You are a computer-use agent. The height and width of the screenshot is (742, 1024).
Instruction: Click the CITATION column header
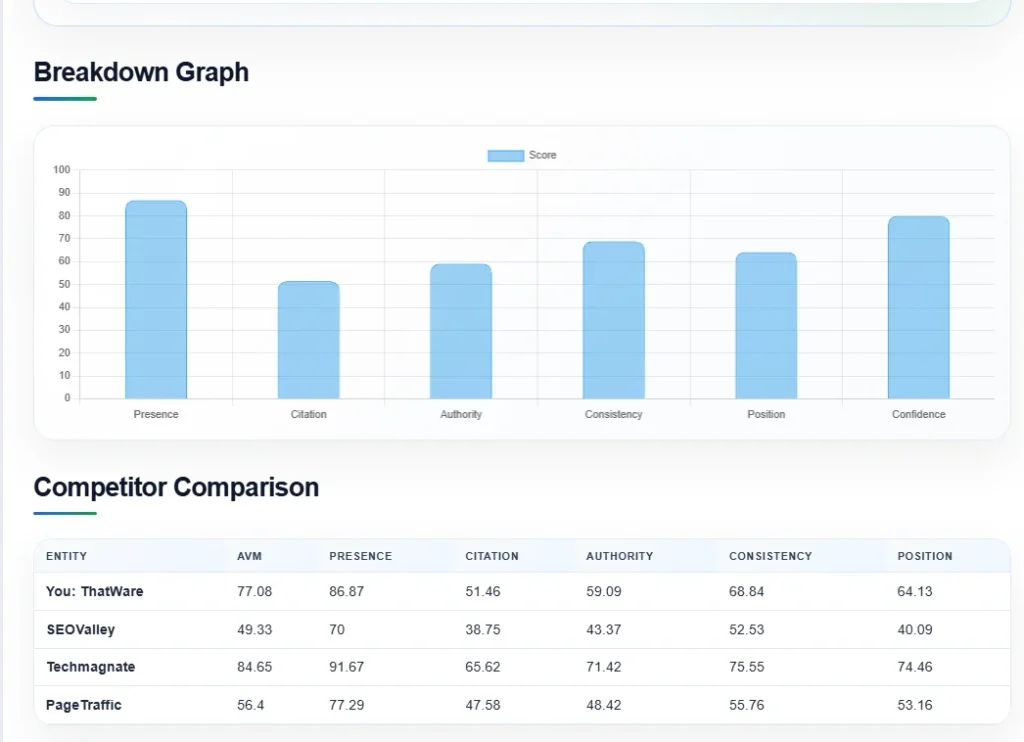click(492, 556)
